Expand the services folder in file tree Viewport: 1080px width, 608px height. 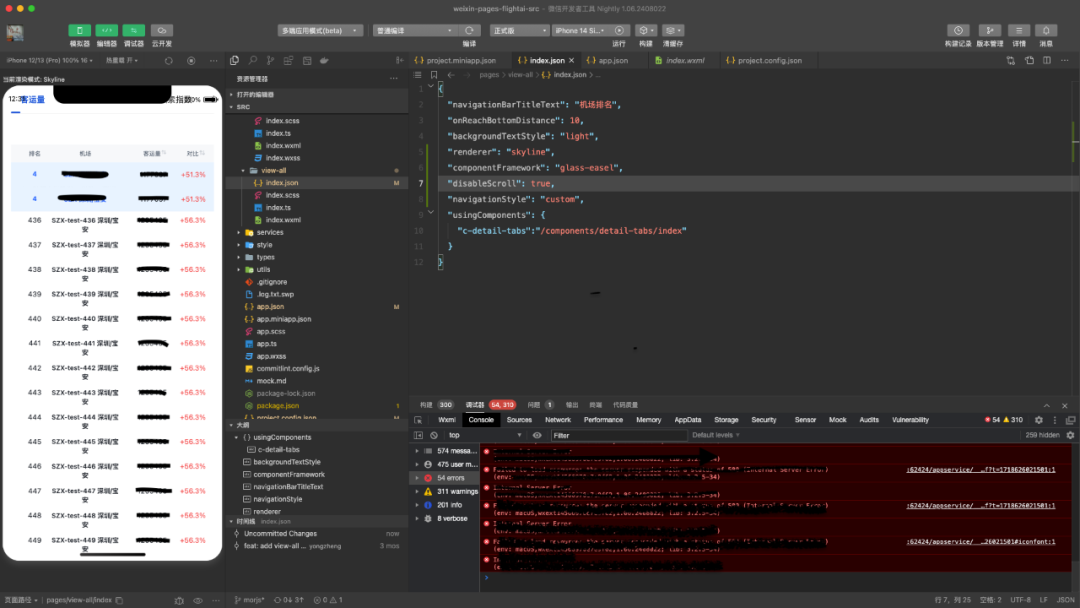tap(269, 232)
